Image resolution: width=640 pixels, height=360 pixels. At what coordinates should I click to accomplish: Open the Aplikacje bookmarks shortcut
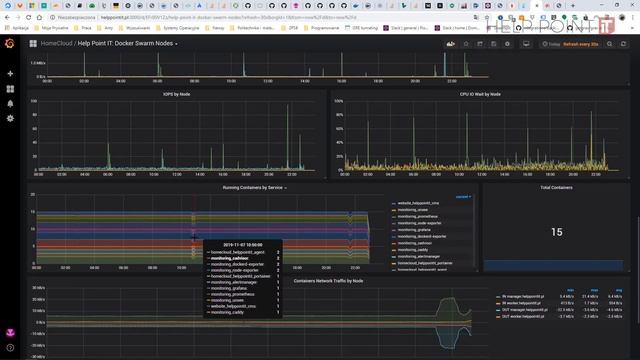coord(17,28)
